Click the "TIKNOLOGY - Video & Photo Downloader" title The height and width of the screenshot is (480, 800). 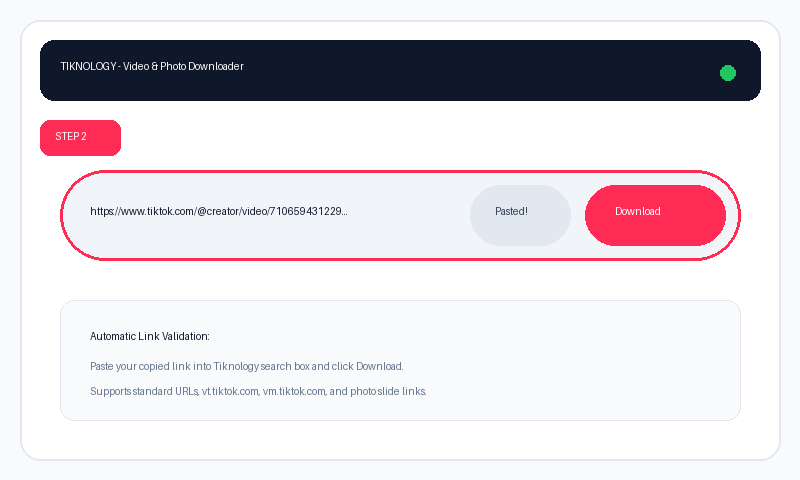152,66
